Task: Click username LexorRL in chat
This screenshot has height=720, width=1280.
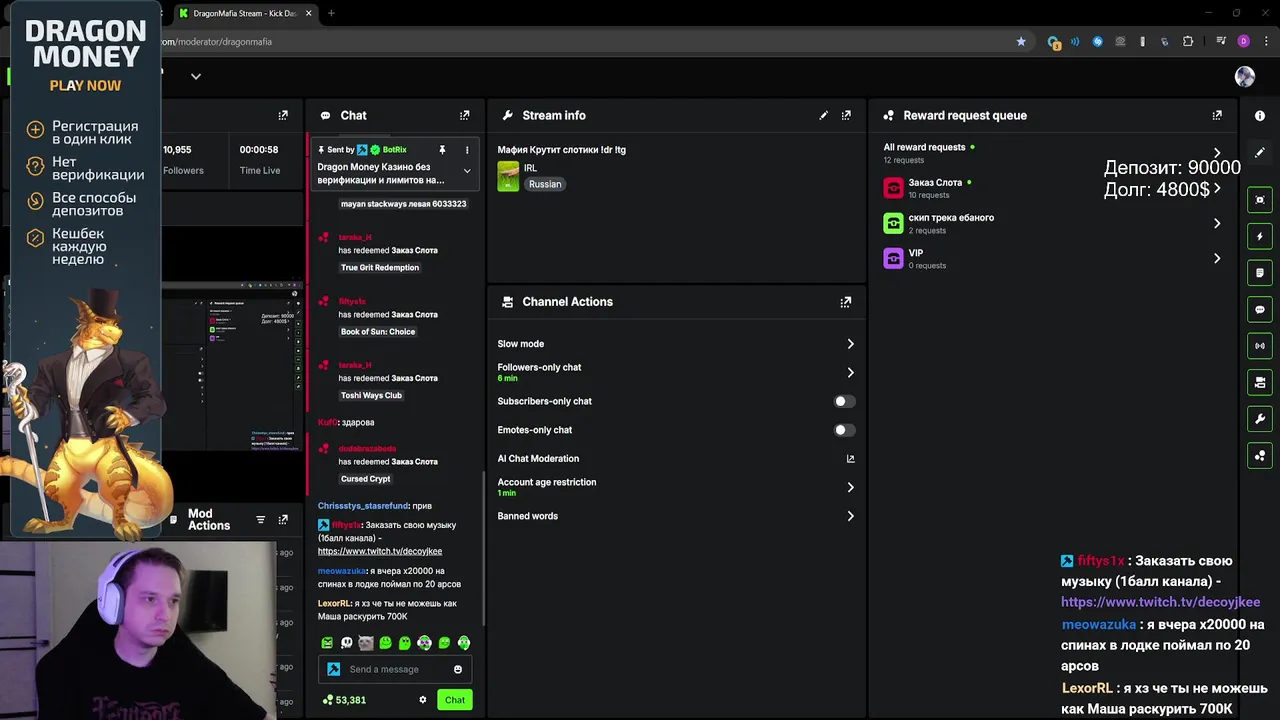Action: [x=334, y=604]
